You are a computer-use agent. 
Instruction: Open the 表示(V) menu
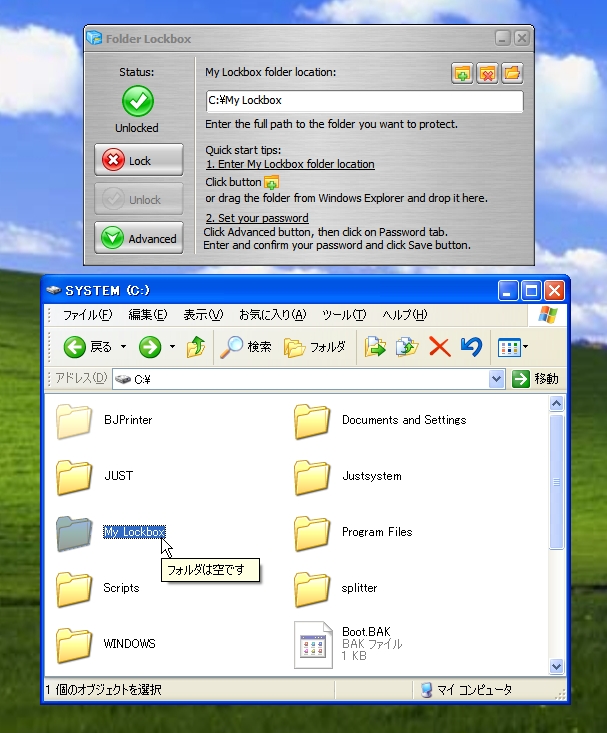[203, 315]
